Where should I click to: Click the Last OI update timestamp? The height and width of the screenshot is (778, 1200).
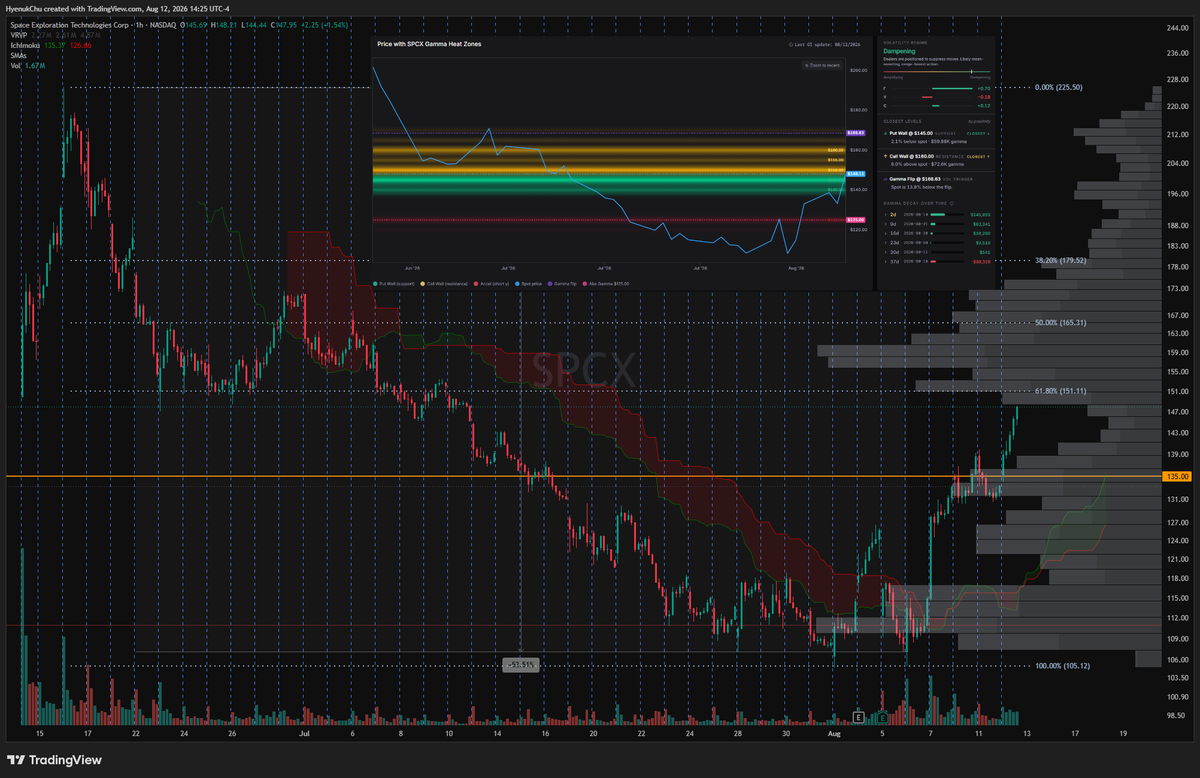coord(825,45)
